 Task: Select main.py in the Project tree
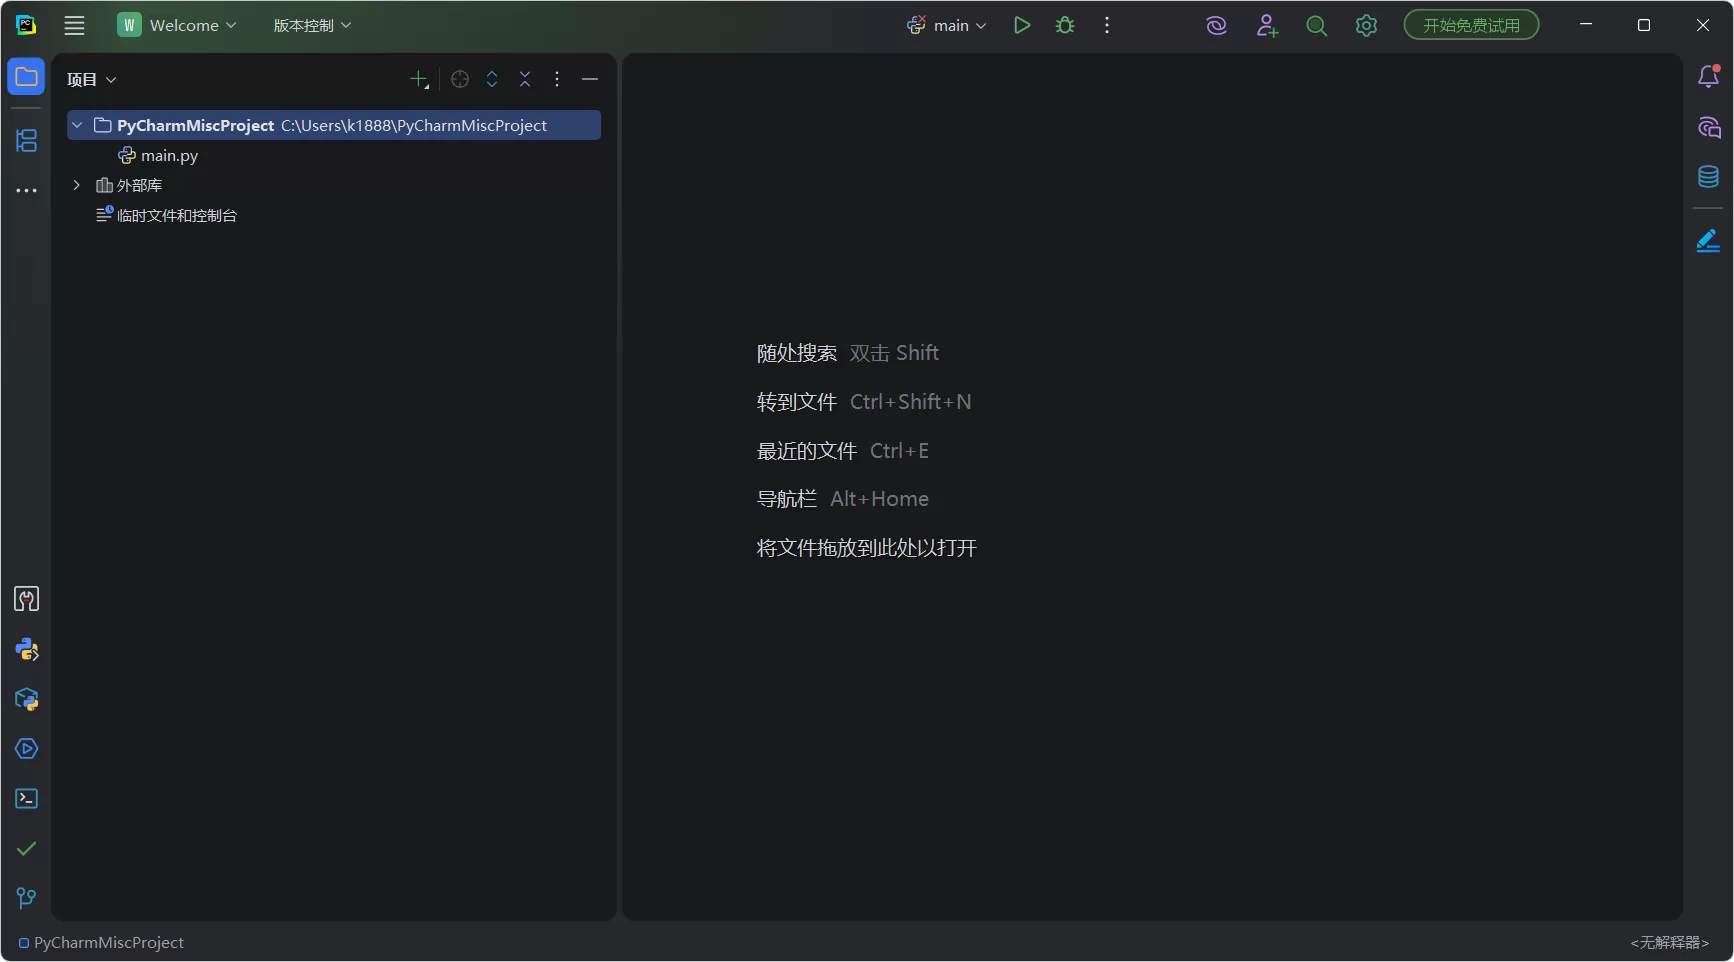pyautogui.click(x=168, y=155)
